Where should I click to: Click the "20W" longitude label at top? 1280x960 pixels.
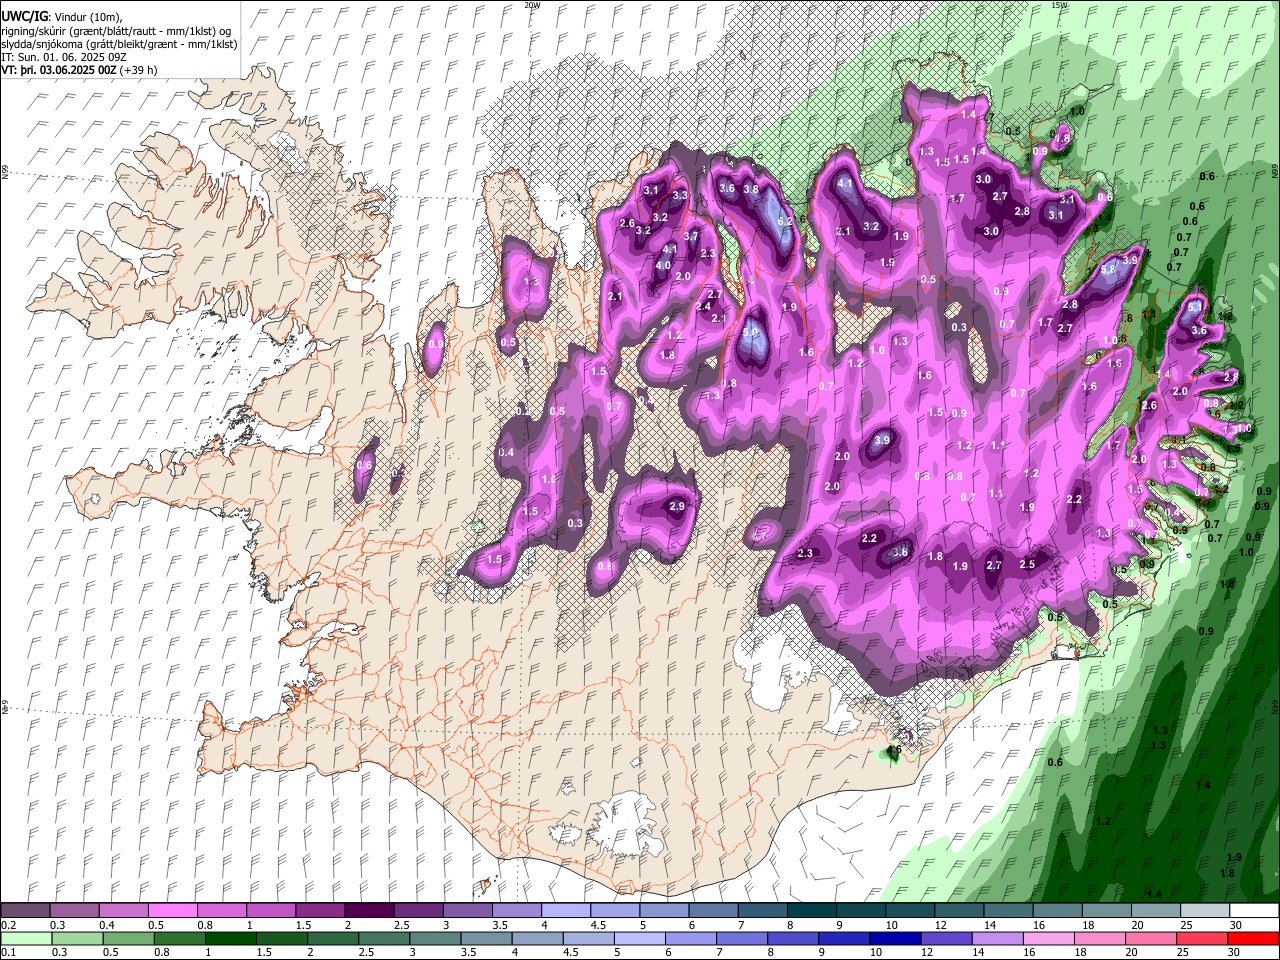[532, 5]
